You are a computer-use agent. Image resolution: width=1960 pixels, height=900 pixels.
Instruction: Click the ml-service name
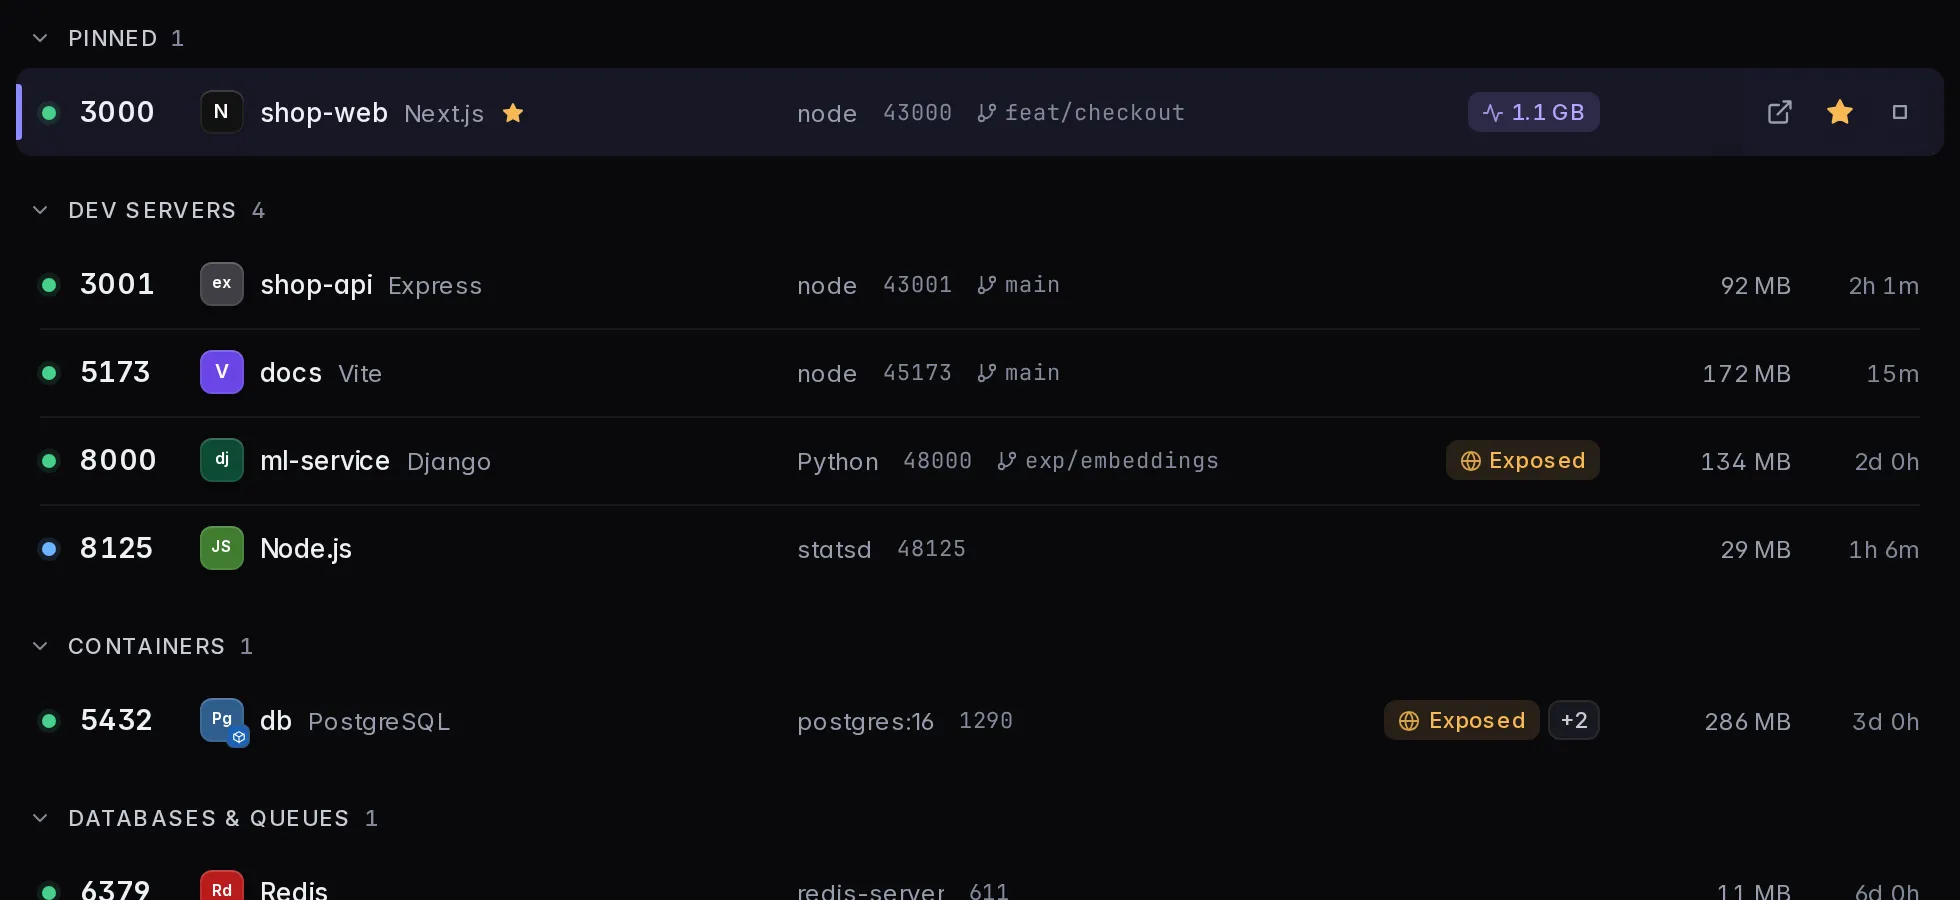[325, 461]
